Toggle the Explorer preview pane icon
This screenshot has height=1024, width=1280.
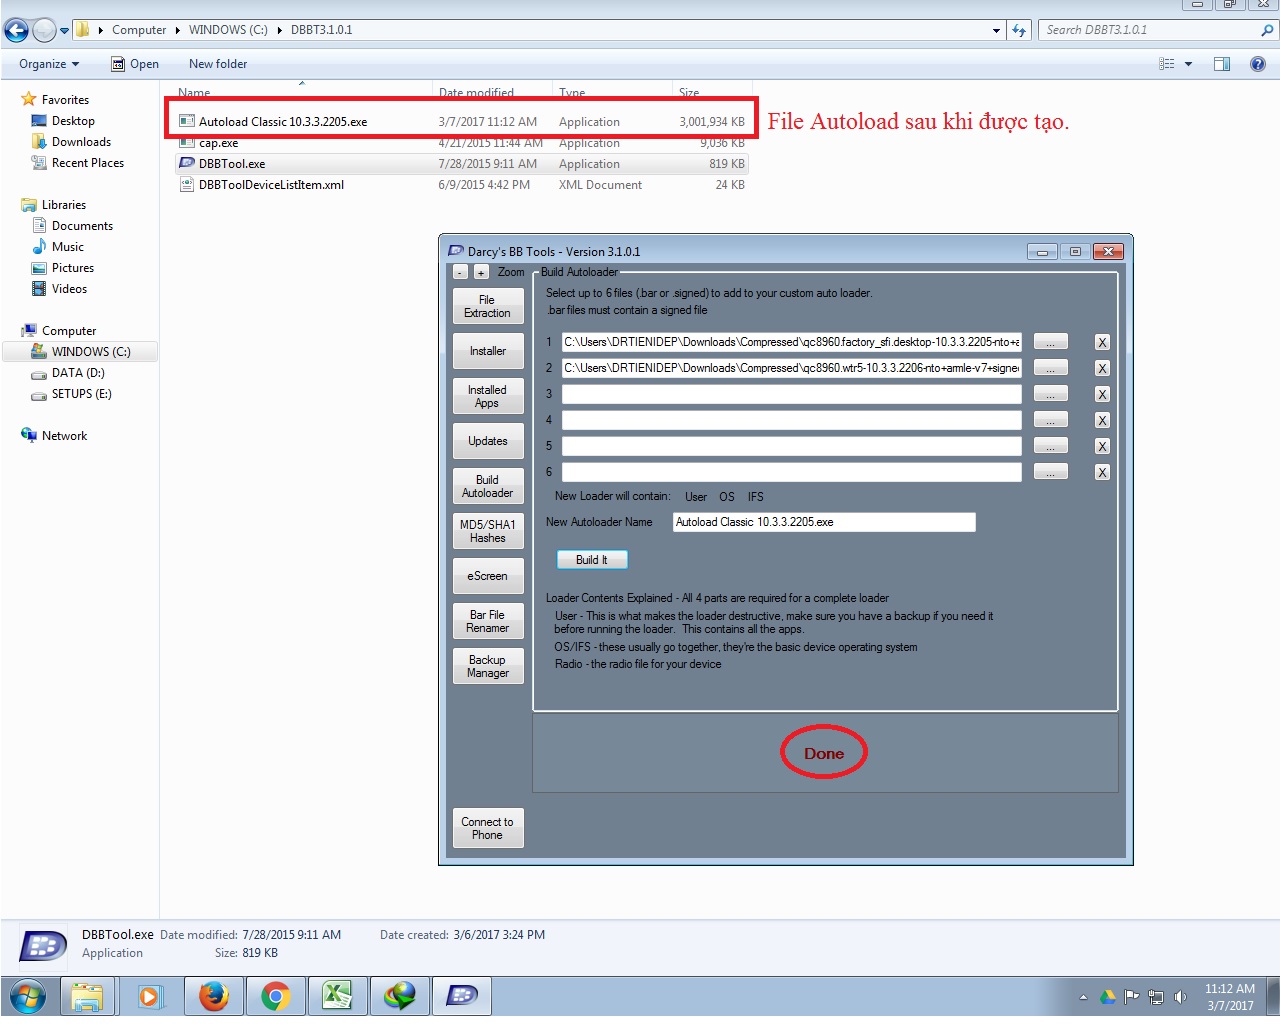1221,64
